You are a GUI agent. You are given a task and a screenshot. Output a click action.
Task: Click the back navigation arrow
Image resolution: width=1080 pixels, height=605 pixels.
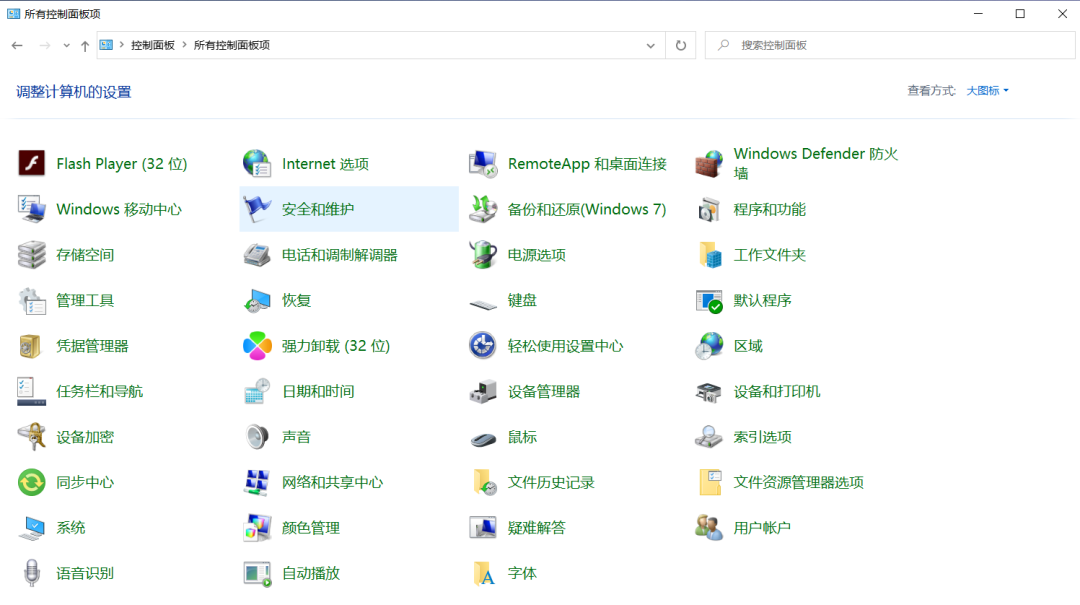point(17,45)
